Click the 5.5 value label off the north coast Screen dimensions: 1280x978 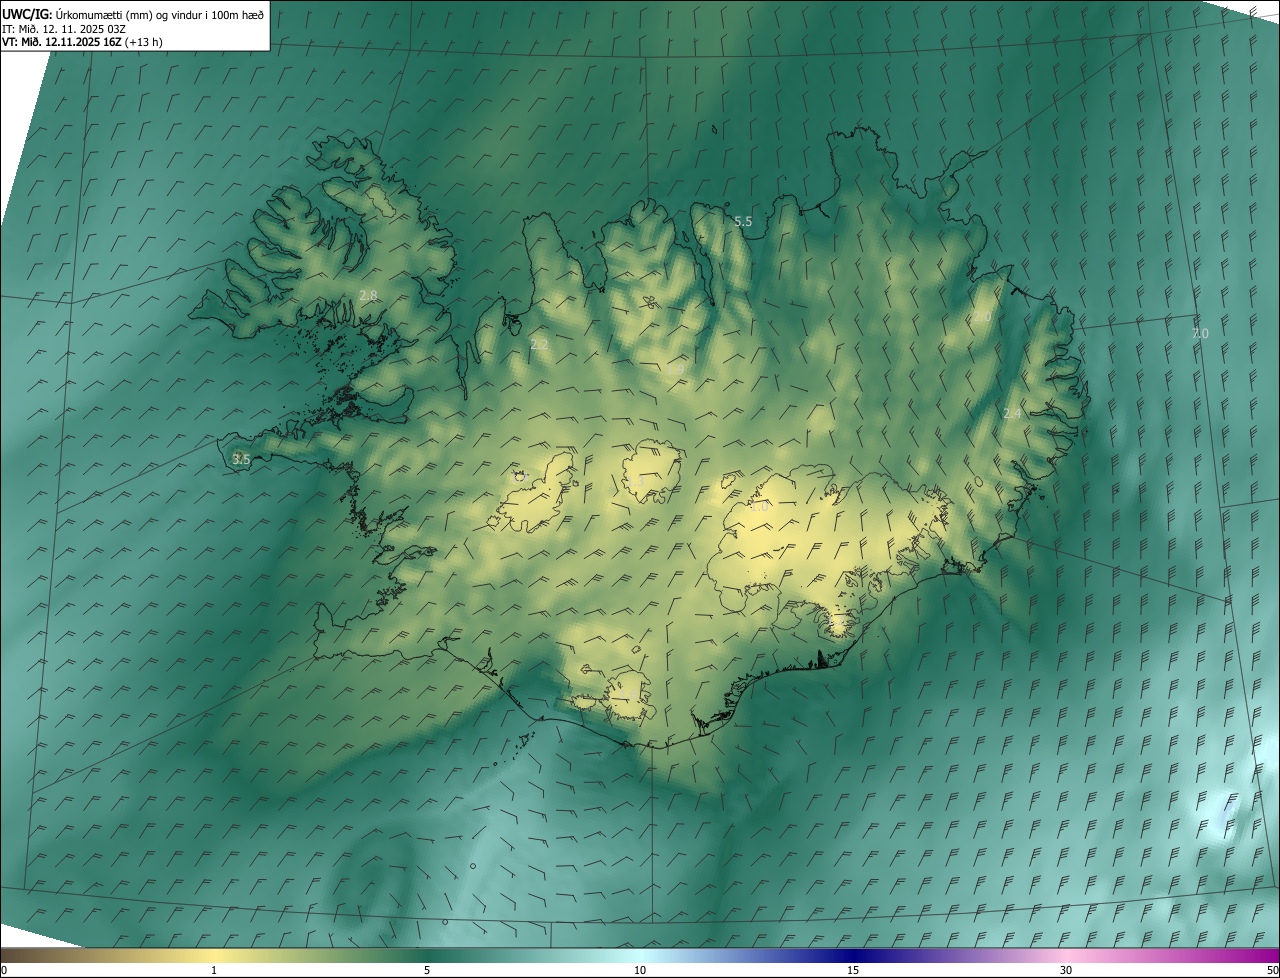[743, 222]
